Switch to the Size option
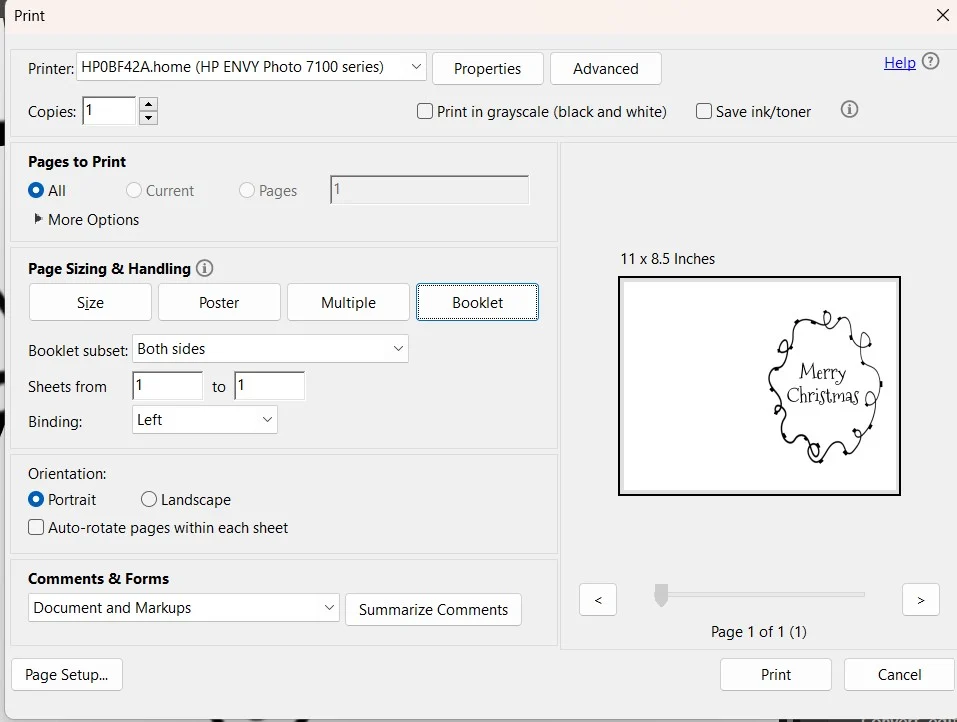 click(90, 302)
